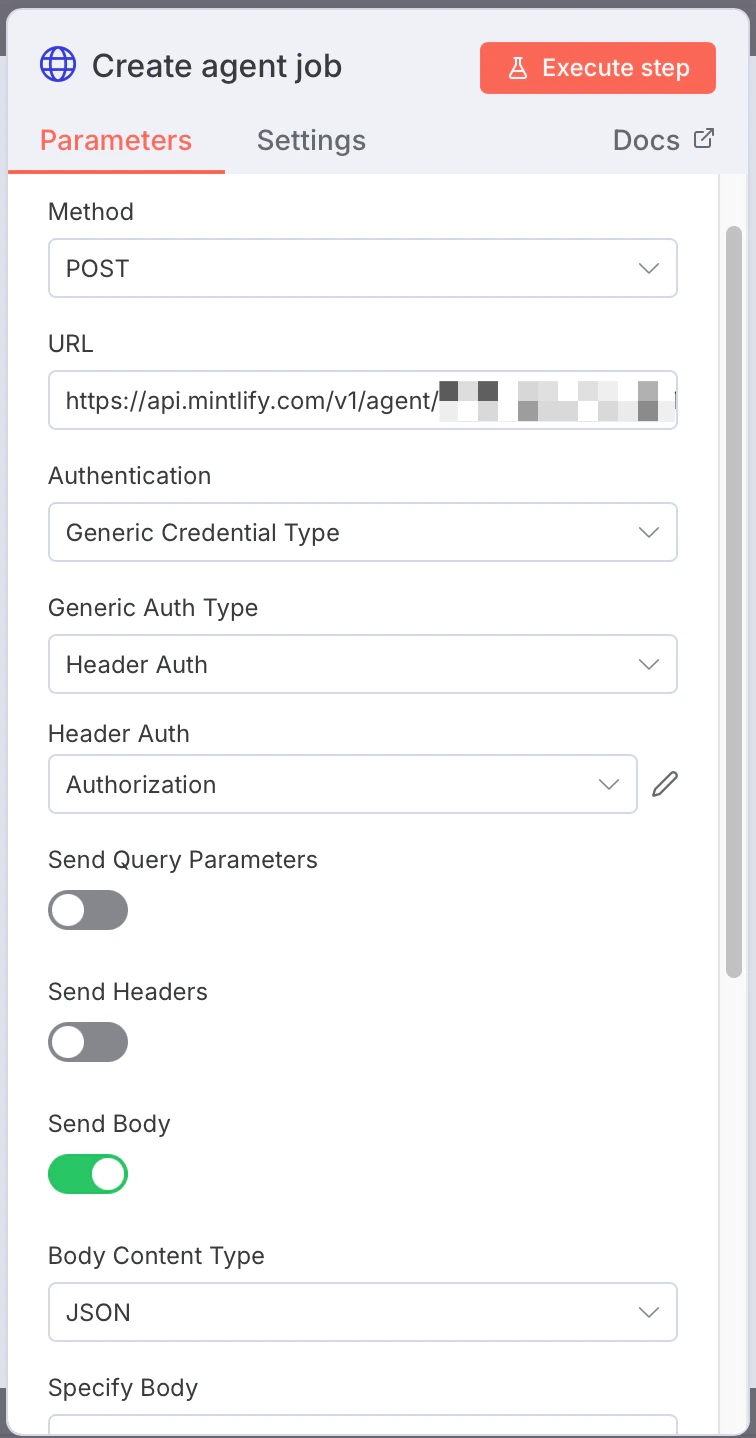Select the Parameters tab
The height and width of the screenshot is (1438, 756).
(116, 140)
